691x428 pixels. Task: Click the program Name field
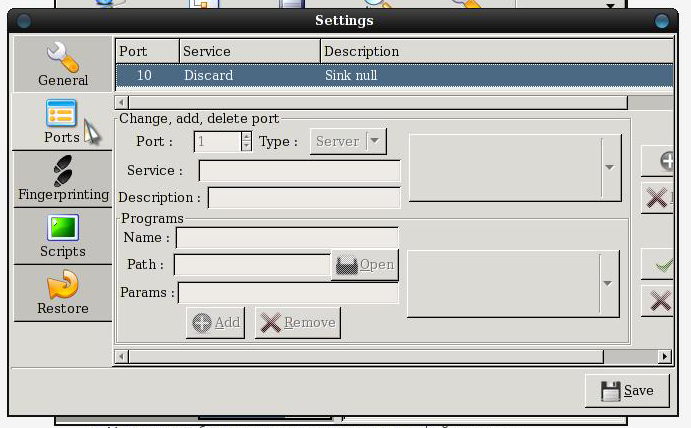(x=287, y=238)
